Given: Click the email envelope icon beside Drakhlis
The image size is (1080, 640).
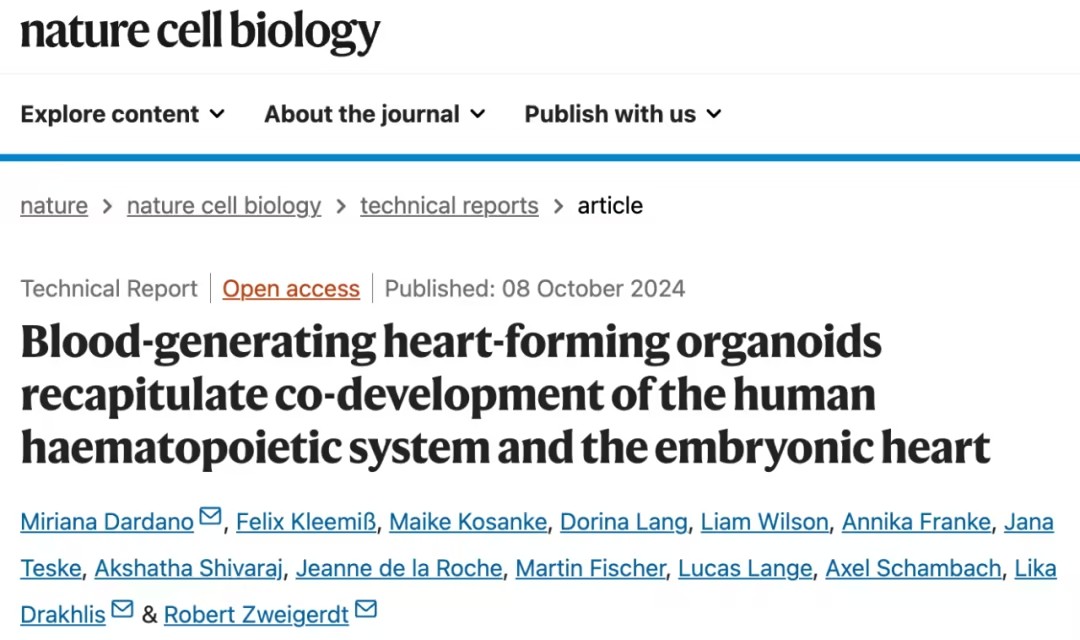Looking at the screenshot, I should tap(122, 609).
